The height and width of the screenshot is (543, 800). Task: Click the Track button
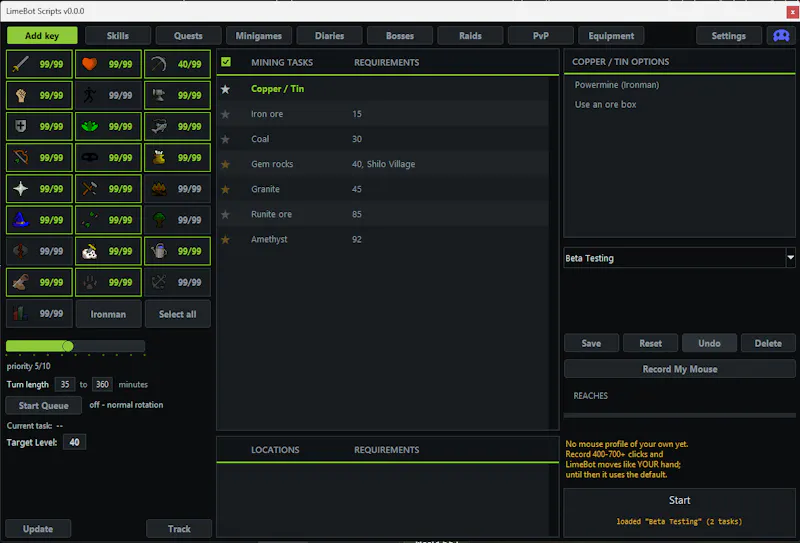[x=179, y=529]
